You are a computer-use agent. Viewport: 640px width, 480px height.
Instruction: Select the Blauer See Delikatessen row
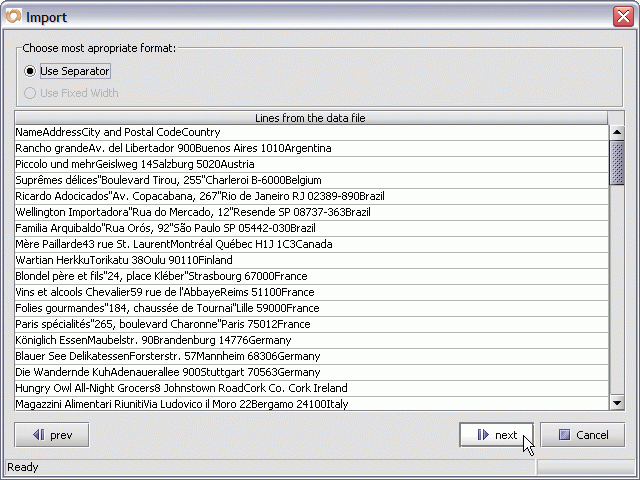[311, 356]
